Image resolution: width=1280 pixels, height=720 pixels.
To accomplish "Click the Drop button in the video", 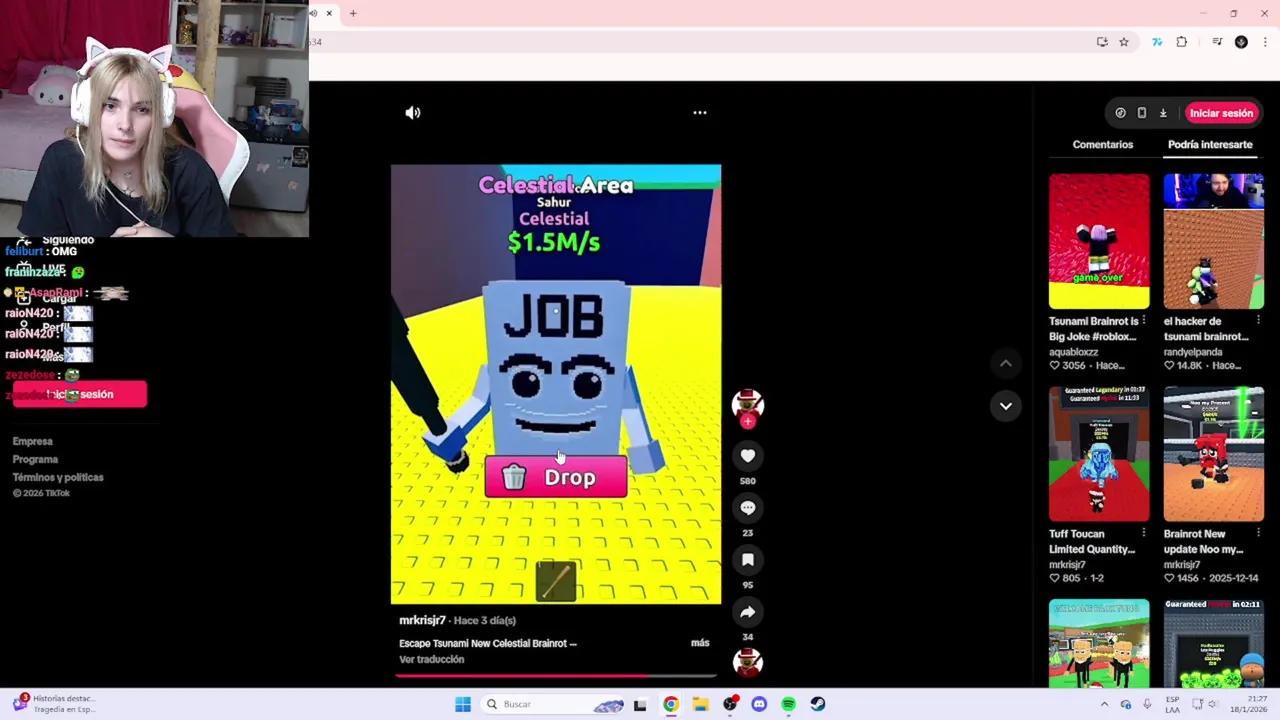I will tap(556, 478).
